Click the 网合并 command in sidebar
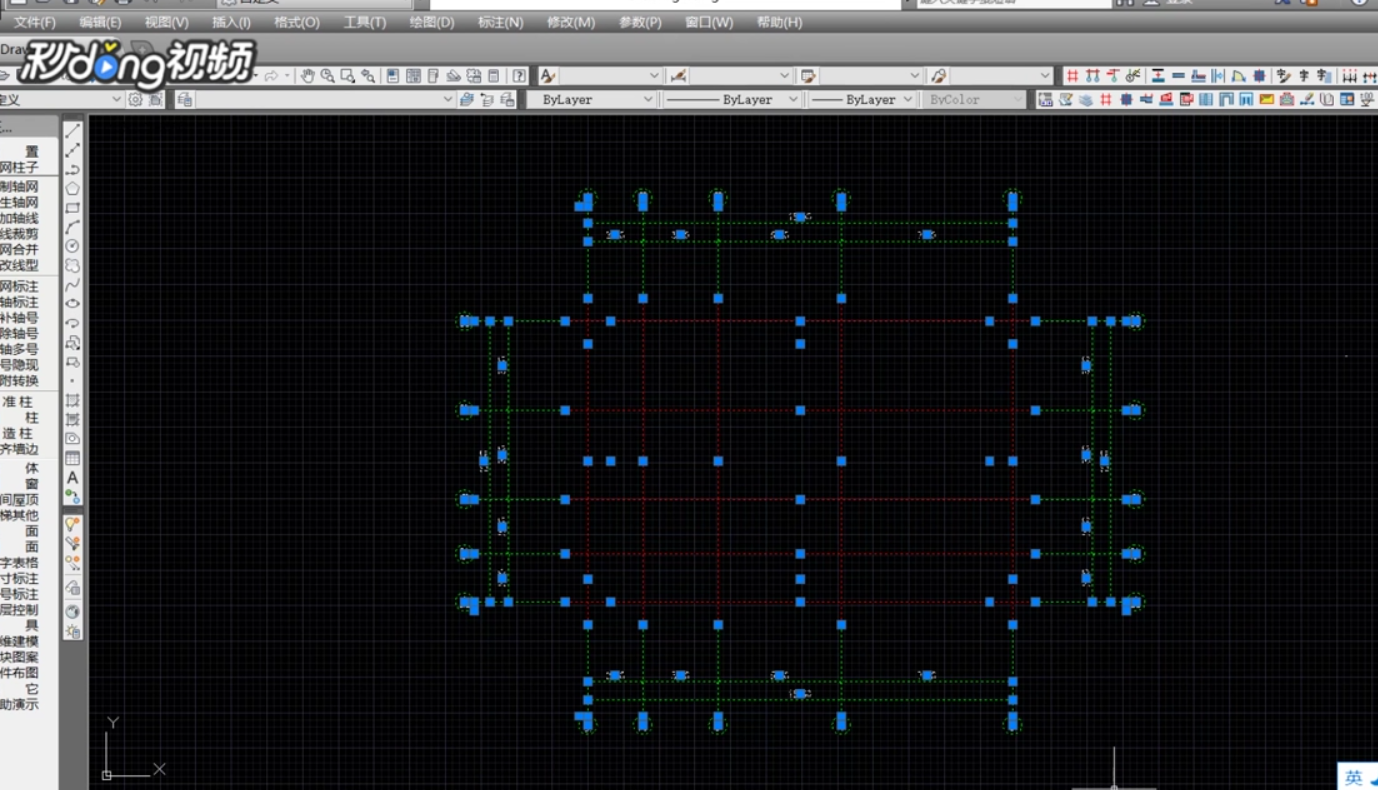 (x=19, y=249)
